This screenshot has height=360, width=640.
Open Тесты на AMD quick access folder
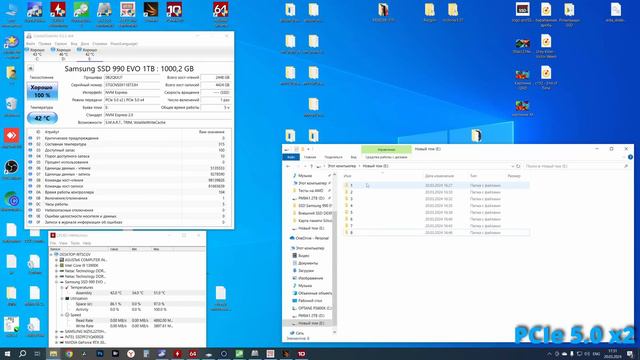310,191
